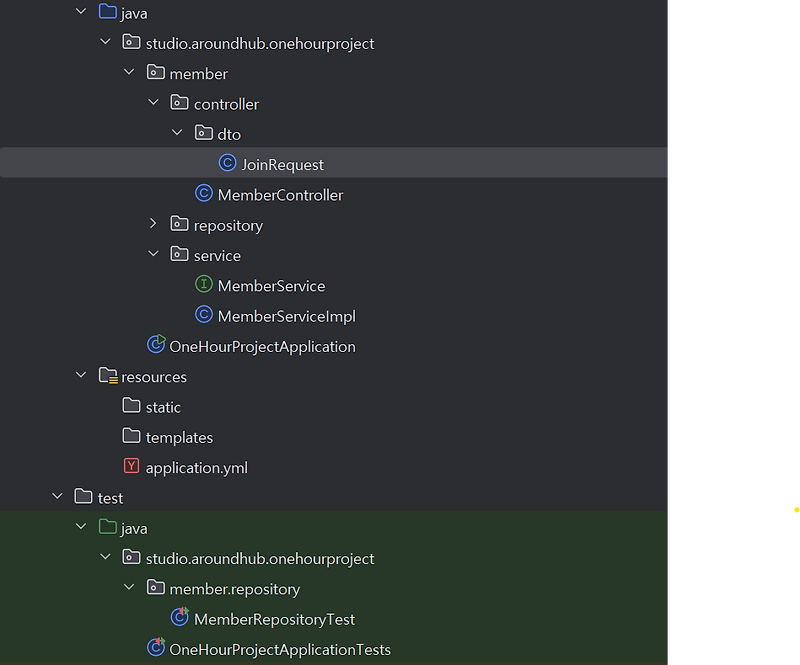Click OneHourProjectApplication runnable class icon

tap(156, 344)
